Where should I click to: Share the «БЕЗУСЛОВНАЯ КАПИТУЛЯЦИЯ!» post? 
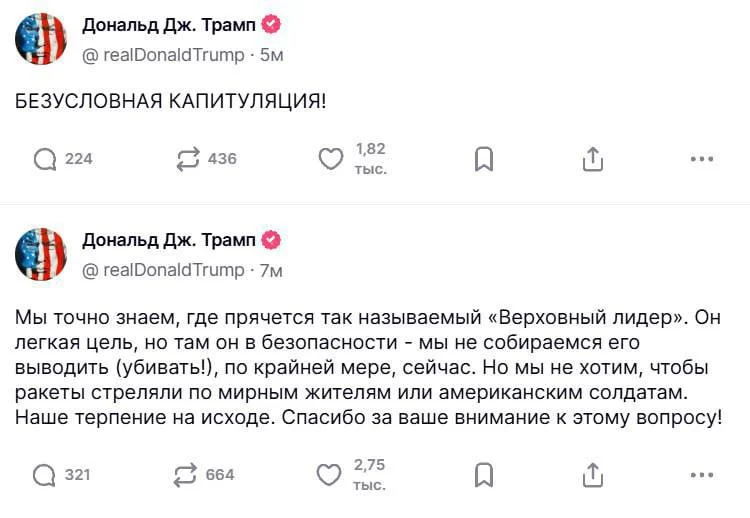pos(592,159)
